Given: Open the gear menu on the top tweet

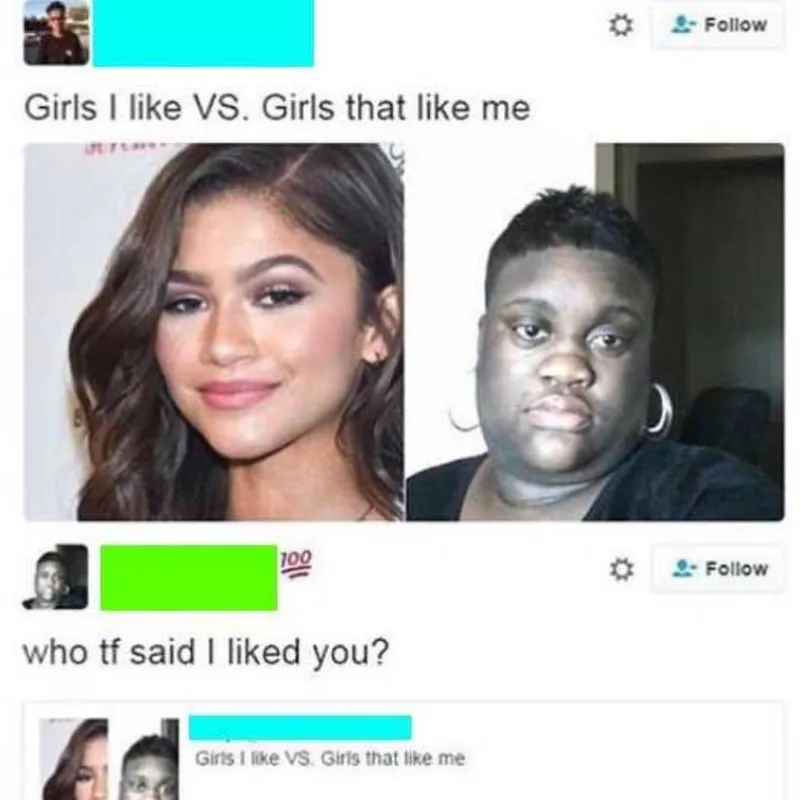Looking at the screenshot, I should point(621,24).
